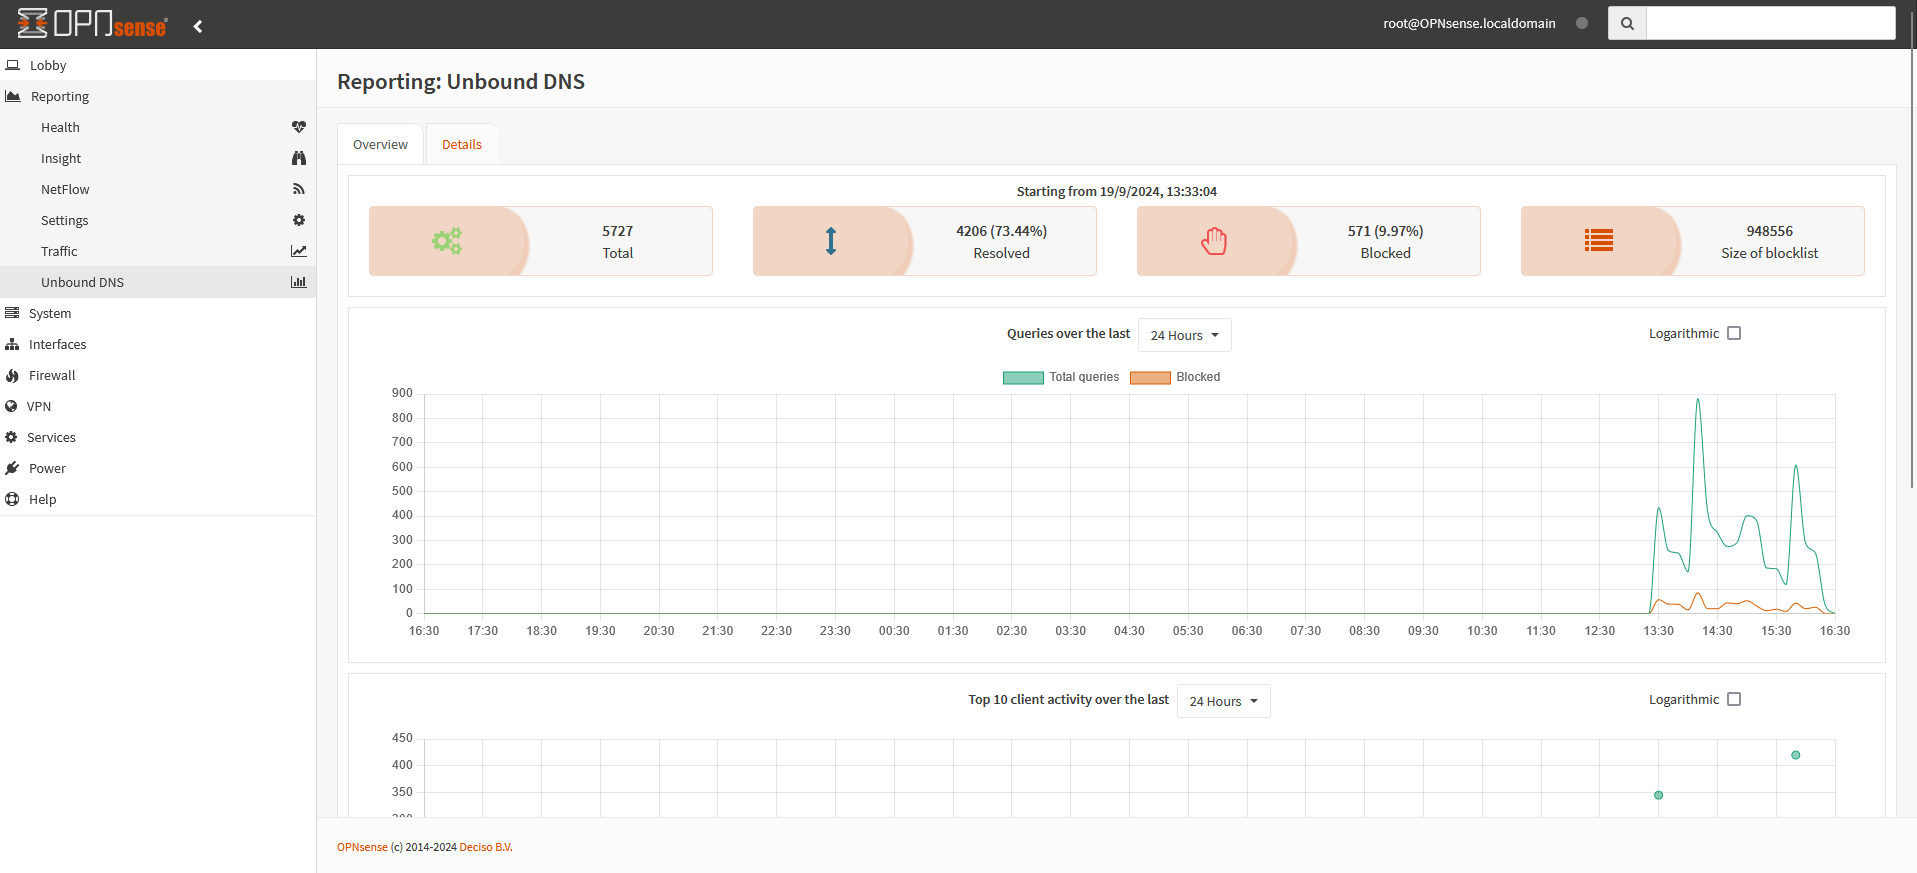Viewport: 1917px width, 873px height.
Task: Click the NetFlow feed icon
Action: point(298,189)
